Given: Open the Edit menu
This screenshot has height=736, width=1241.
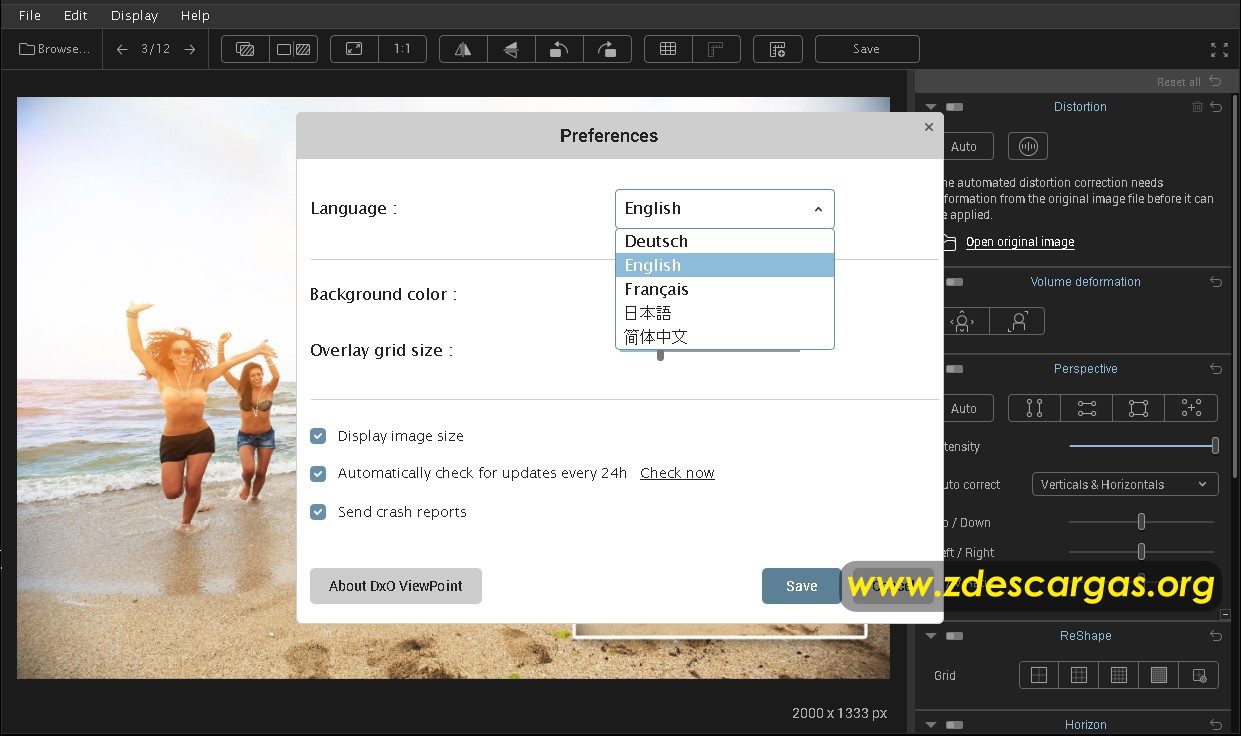Looking at the screenshot, I should pyautogui.click(x=76, y=15).
